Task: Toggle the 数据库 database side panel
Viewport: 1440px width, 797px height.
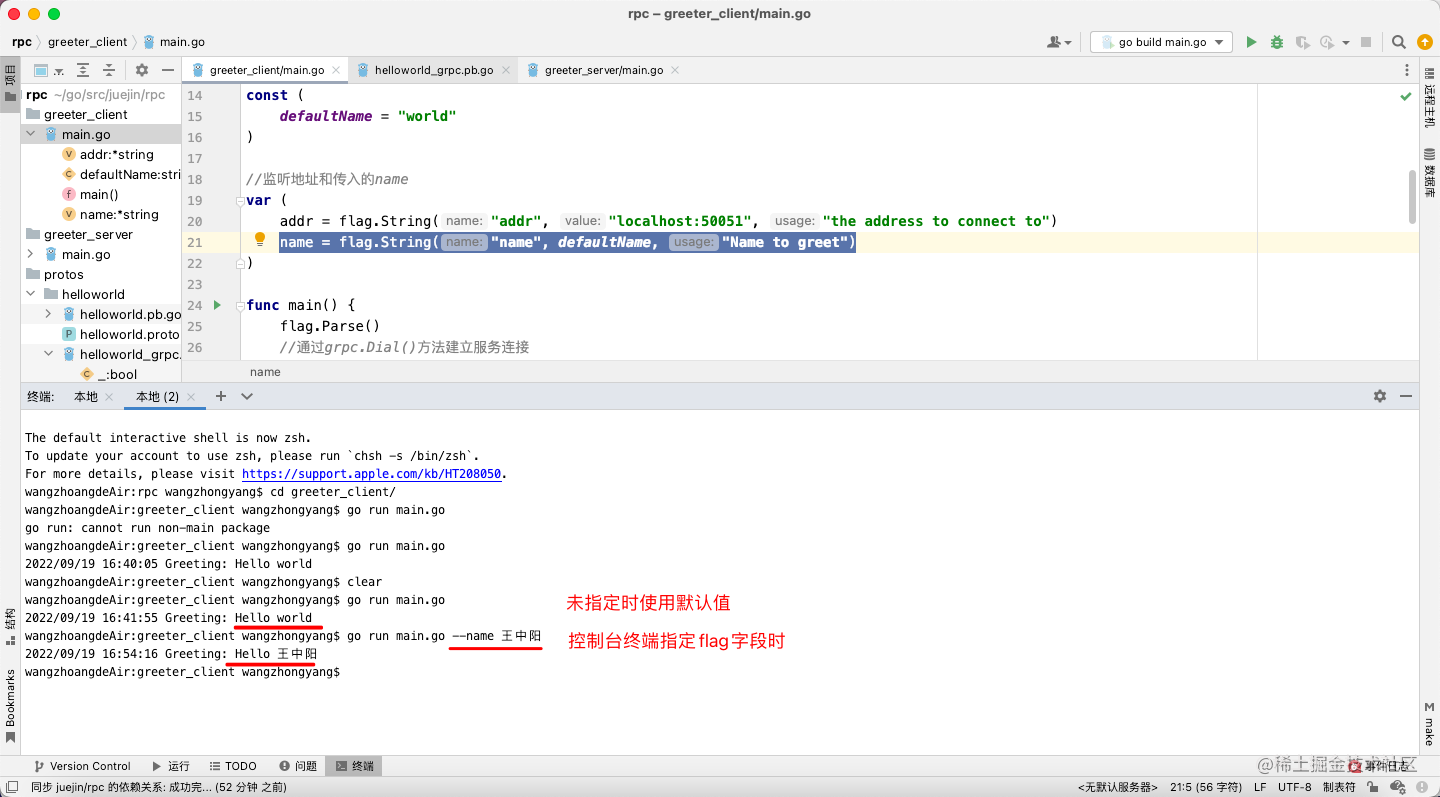Action: coord(1429,175)
